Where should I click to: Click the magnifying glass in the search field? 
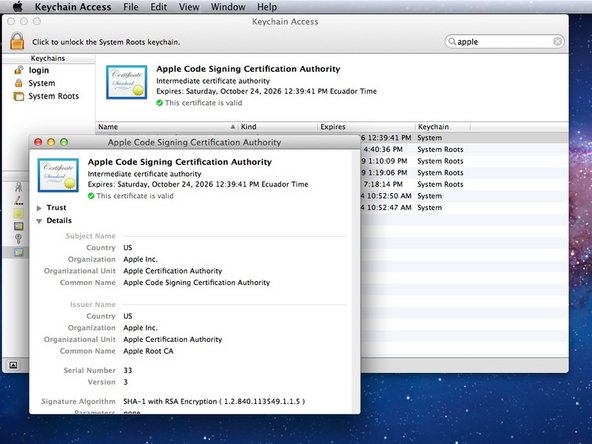click(x=452, y=42)
